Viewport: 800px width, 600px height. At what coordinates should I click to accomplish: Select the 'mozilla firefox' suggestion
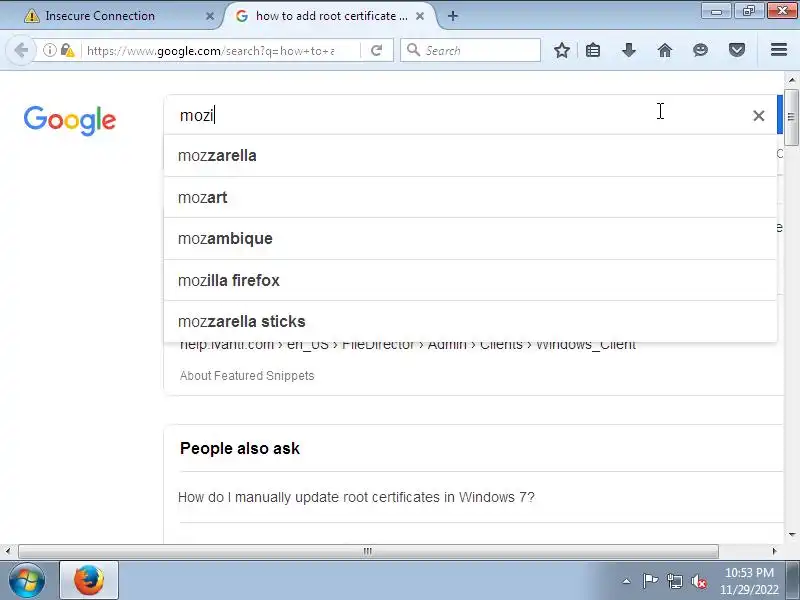(470, 281)
